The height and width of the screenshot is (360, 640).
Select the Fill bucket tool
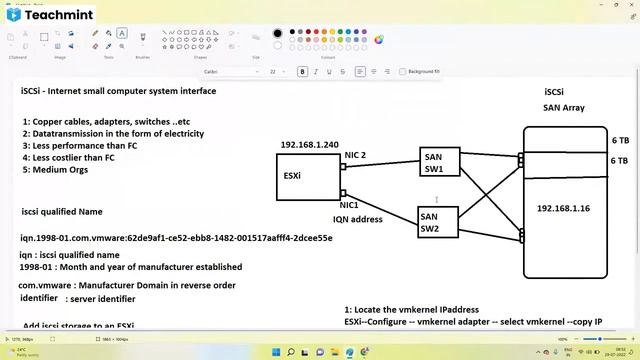(x=109, y=33)
